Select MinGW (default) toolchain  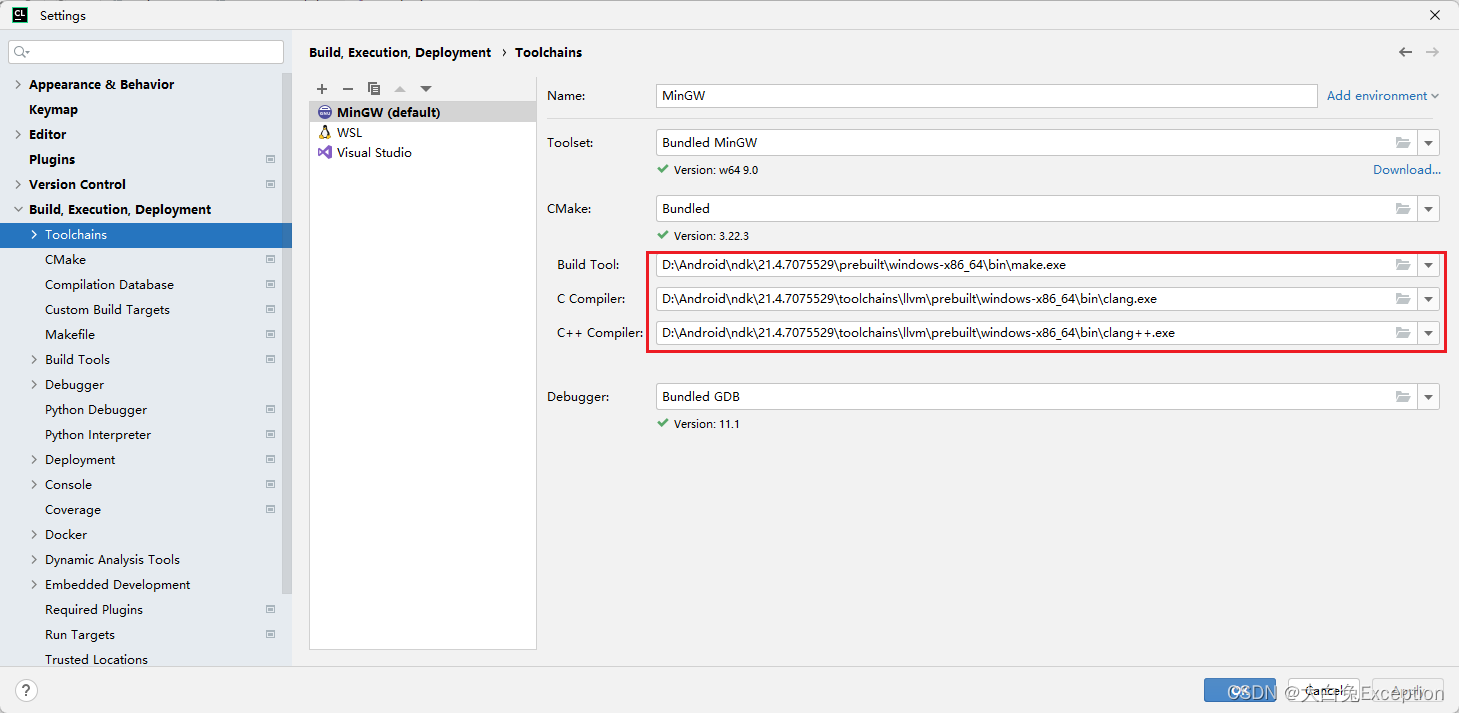(x=423, y=112)
